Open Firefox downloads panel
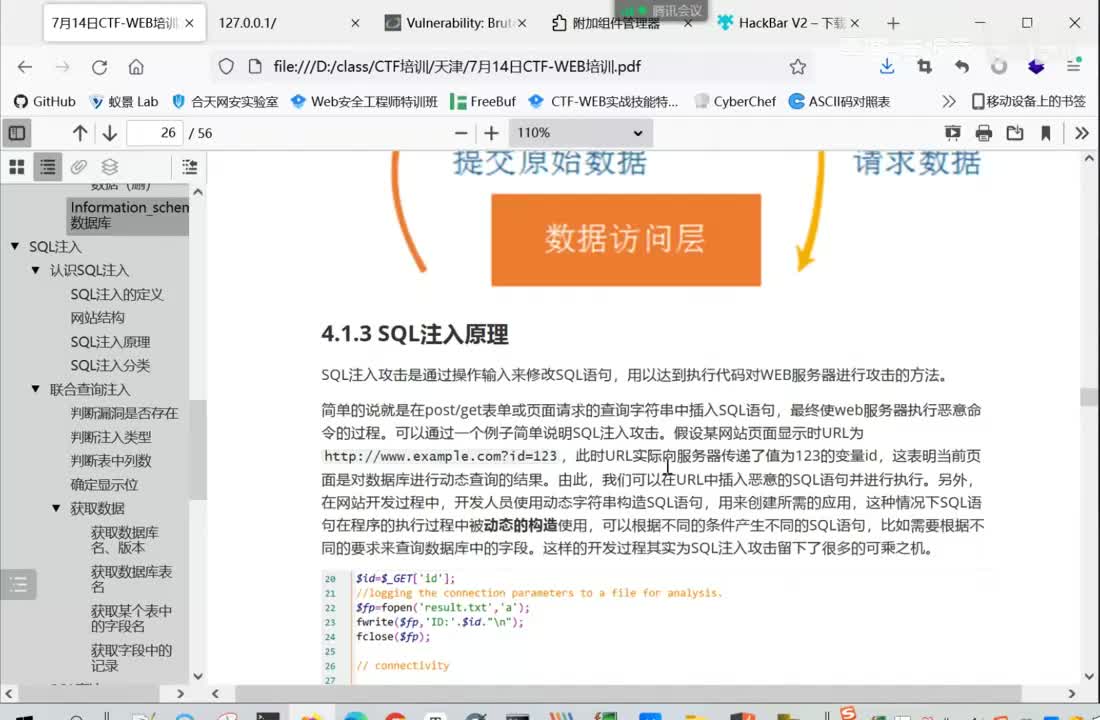 click(887, 67)
